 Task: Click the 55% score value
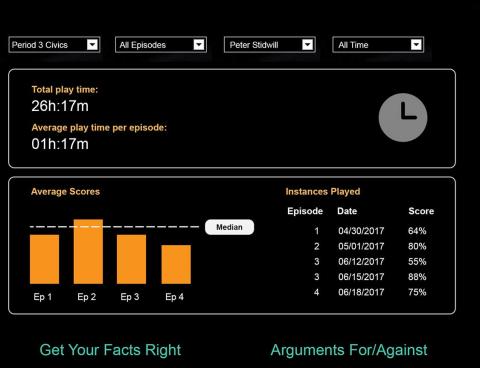[x=417, y=262]
